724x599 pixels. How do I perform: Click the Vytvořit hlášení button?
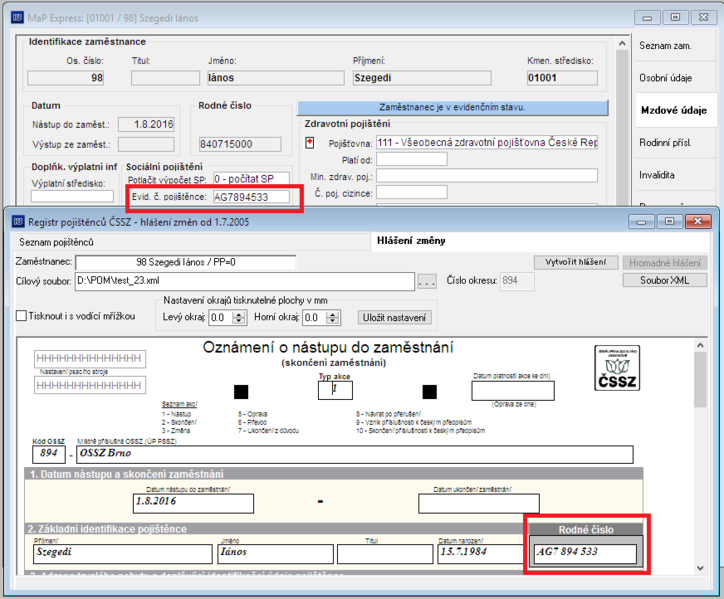(x=576, y=262)
